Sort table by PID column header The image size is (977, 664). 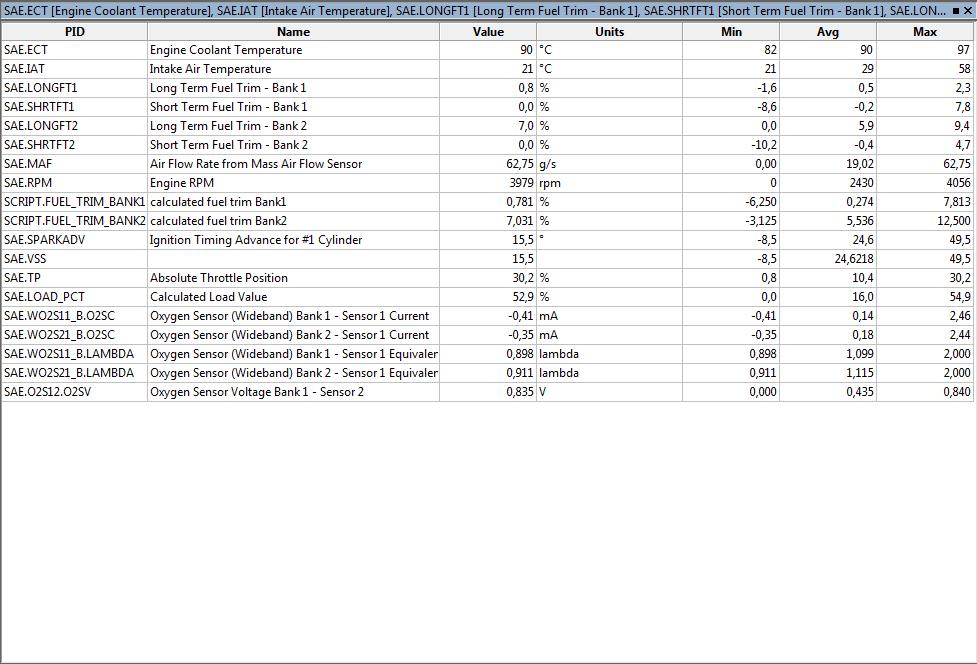[x=75, y=32]
